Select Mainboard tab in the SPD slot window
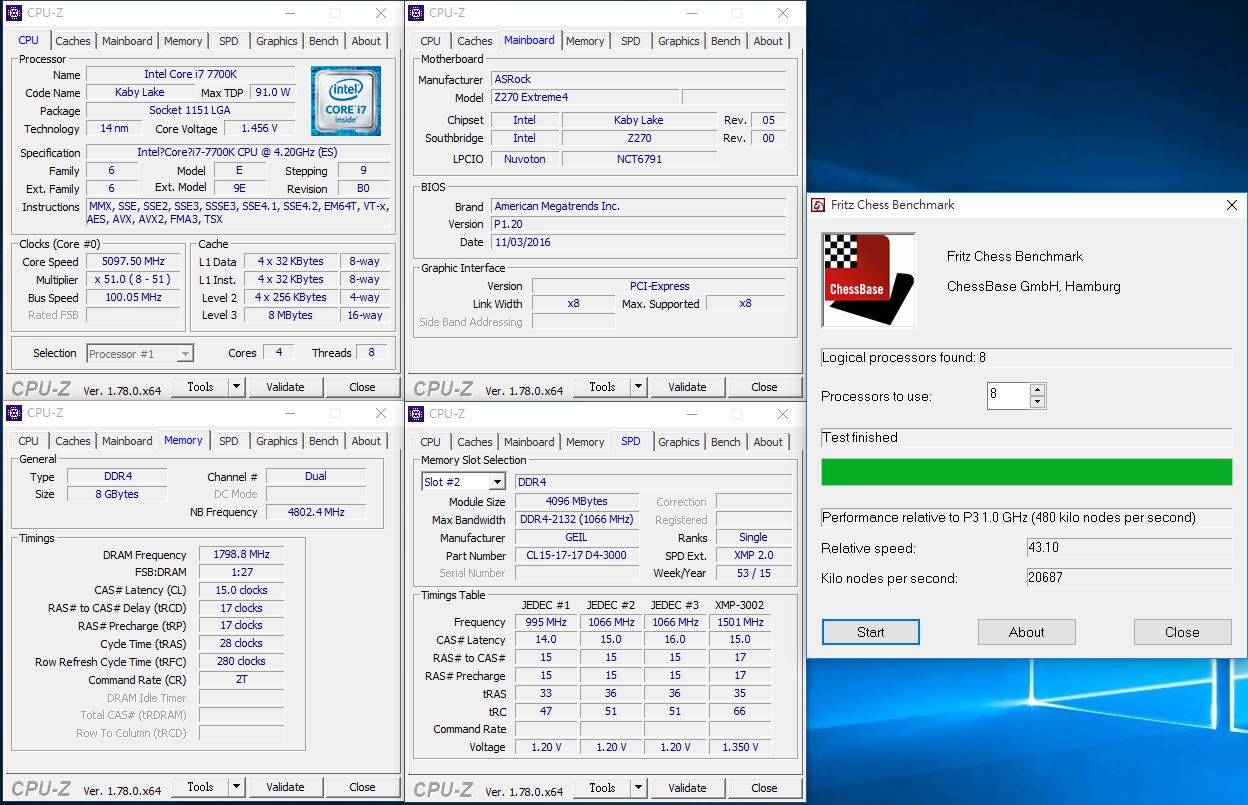The width and height of the screenshot is (1248, 805). click(529, 441)
